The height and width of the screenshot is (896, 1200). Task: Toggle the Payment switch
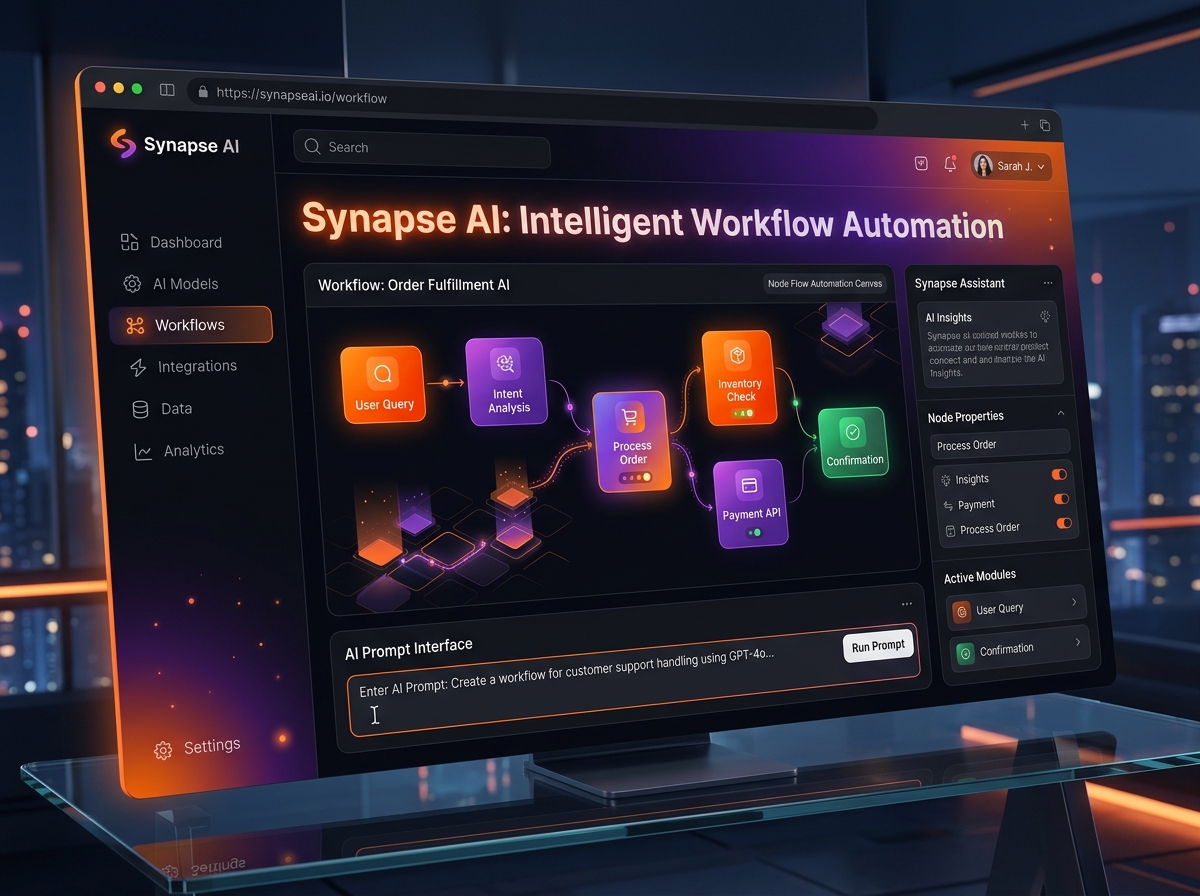pyautogui.click(x=1062, y=499)
